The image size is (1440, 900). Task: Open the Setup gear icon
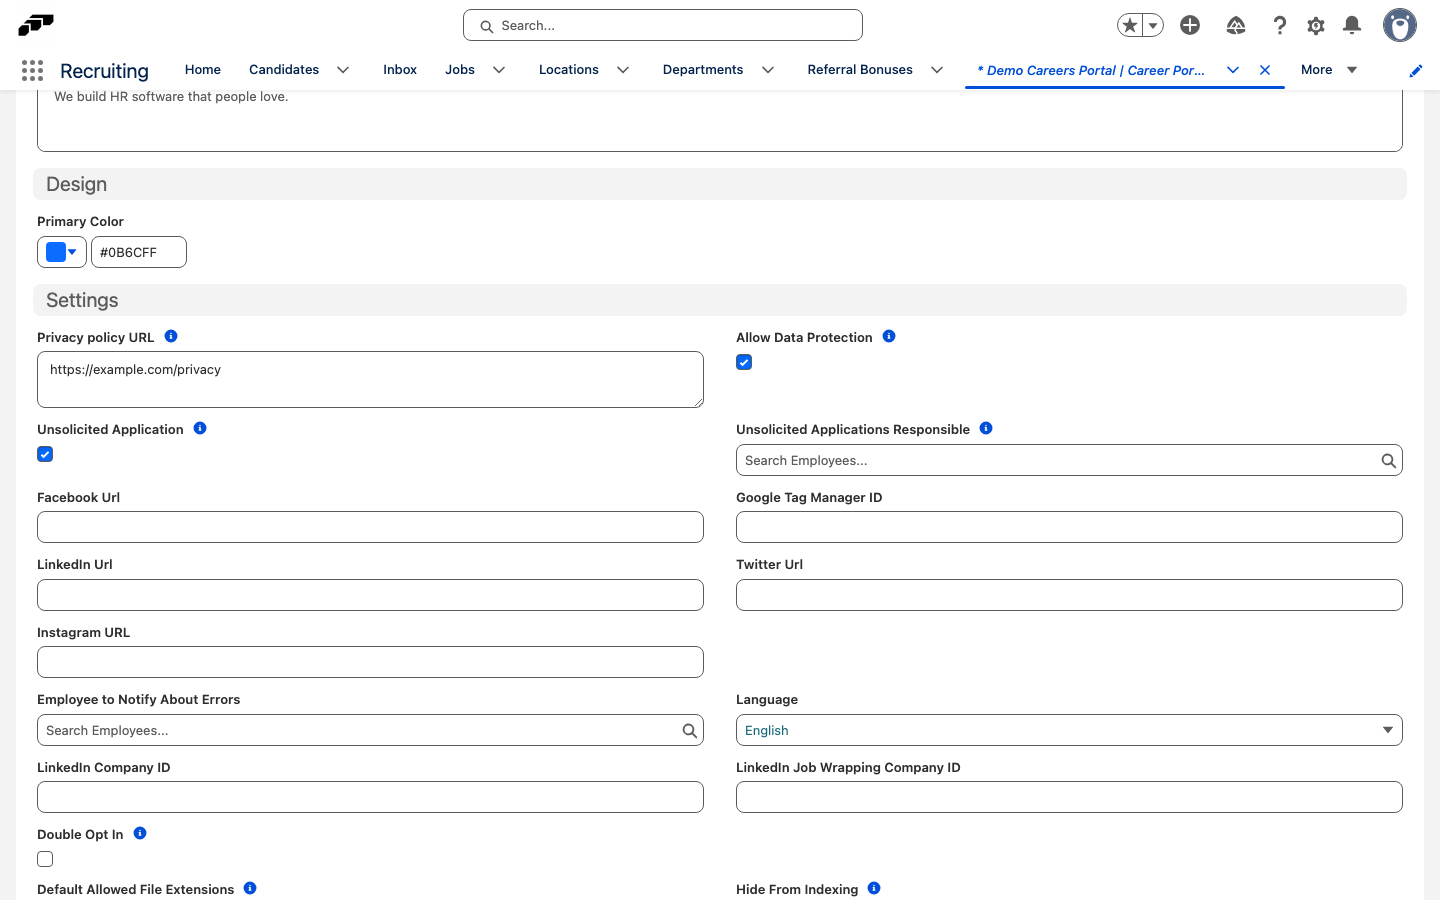tap(1316, 25)
